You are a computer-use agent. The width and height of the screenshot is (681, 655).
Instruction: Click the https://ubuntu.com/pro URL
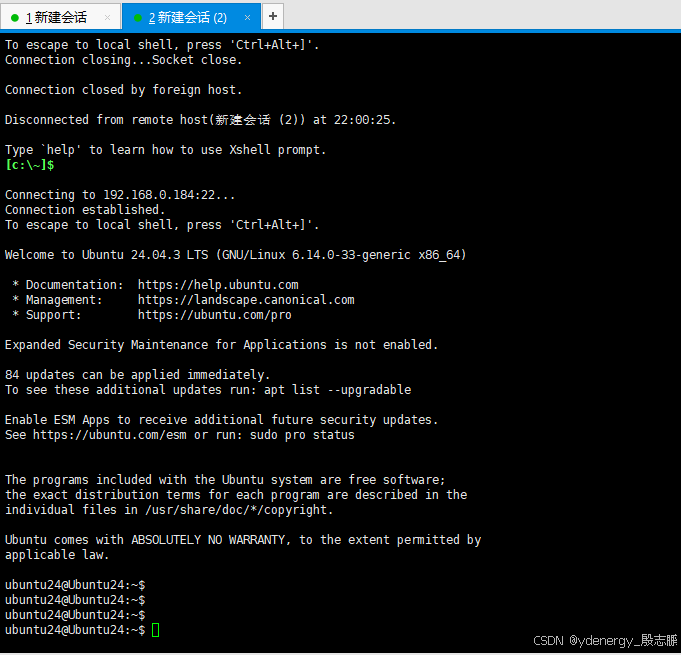[x=215, y=315]
